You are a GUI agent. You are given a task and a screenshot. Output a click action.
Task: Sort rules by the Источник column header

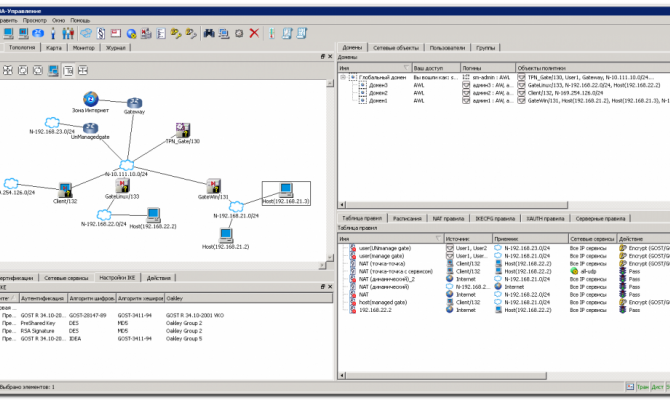pos(468,238)
